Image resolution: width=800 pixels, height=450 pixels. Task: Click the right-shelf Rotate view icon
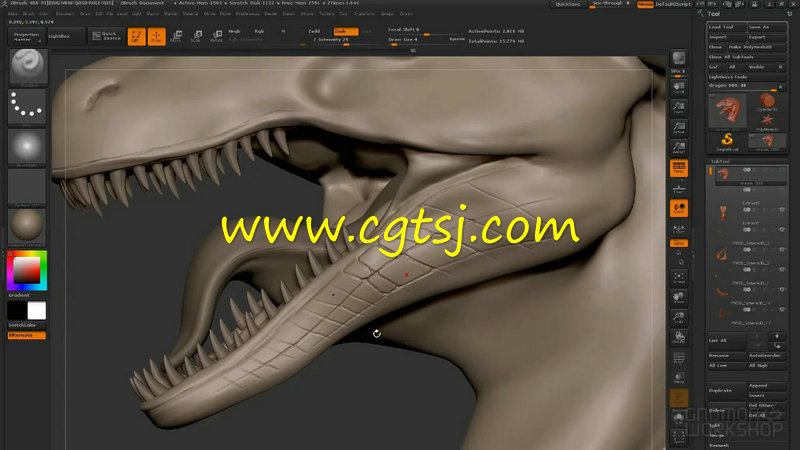[x=679, y=337]
